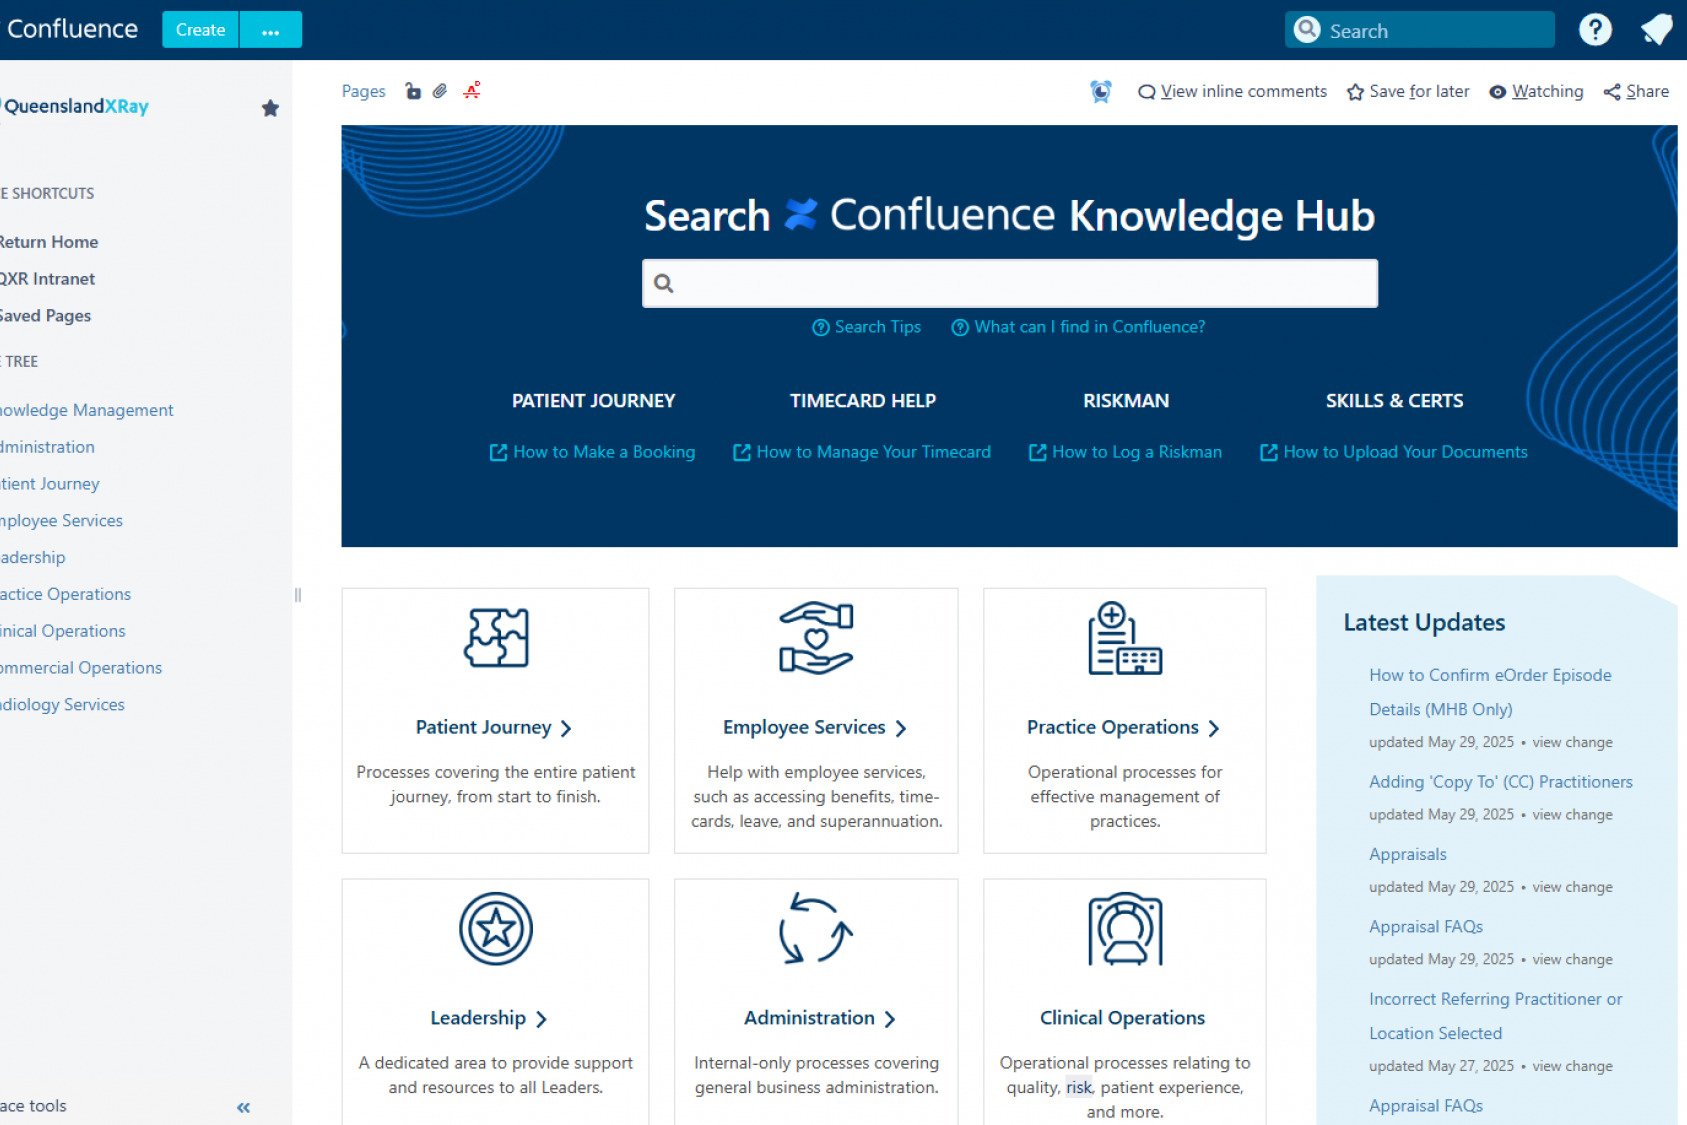View change for Appraisals update
1687x1125 pixels.
pyautogui.click(x=1572, y=887)
